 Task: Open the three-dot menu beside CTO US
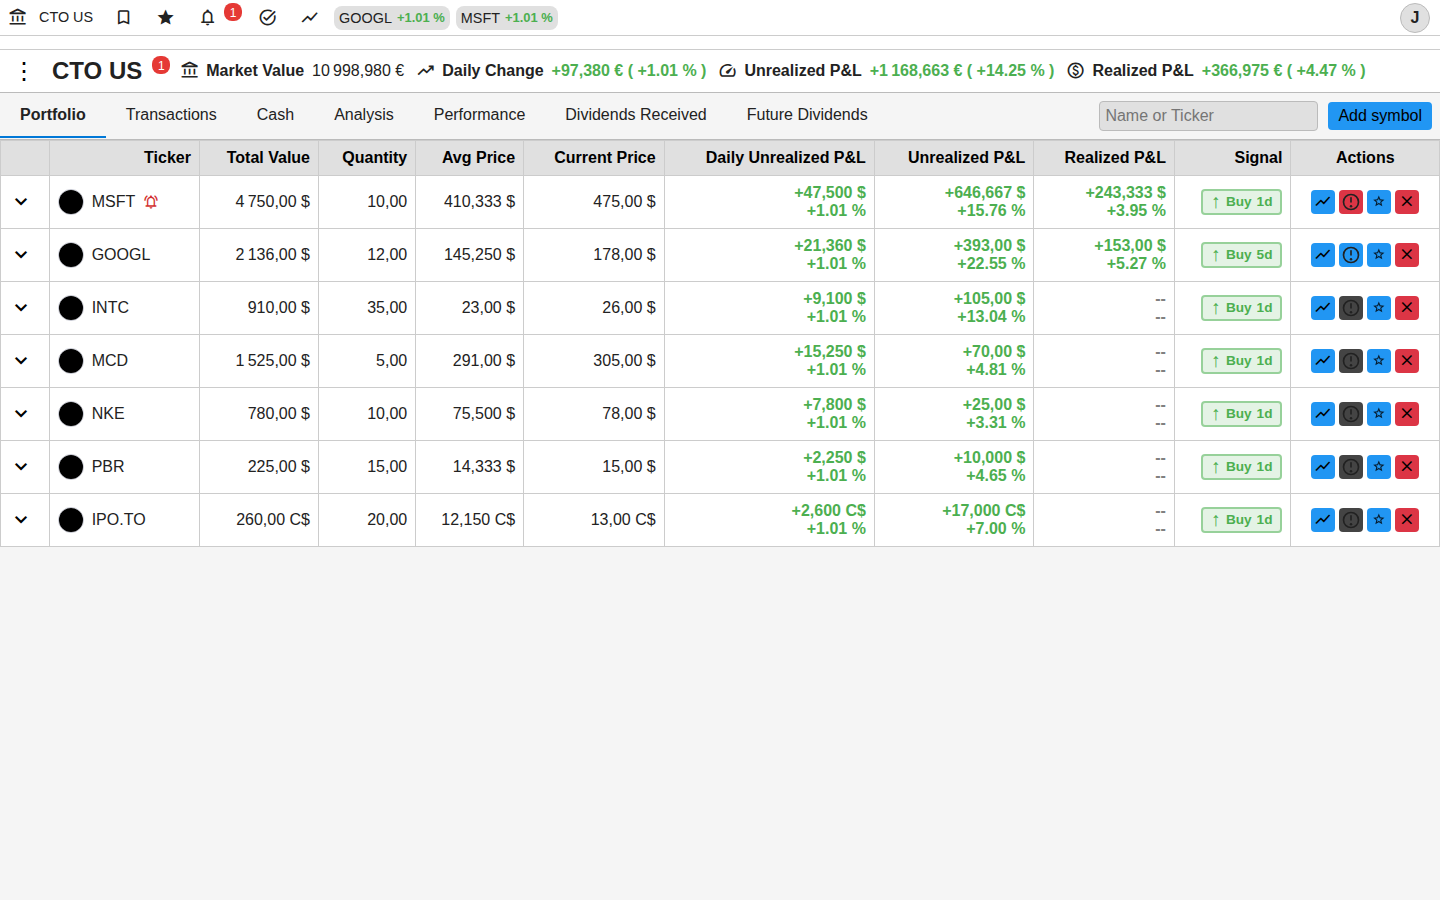[x=24, y=71]
